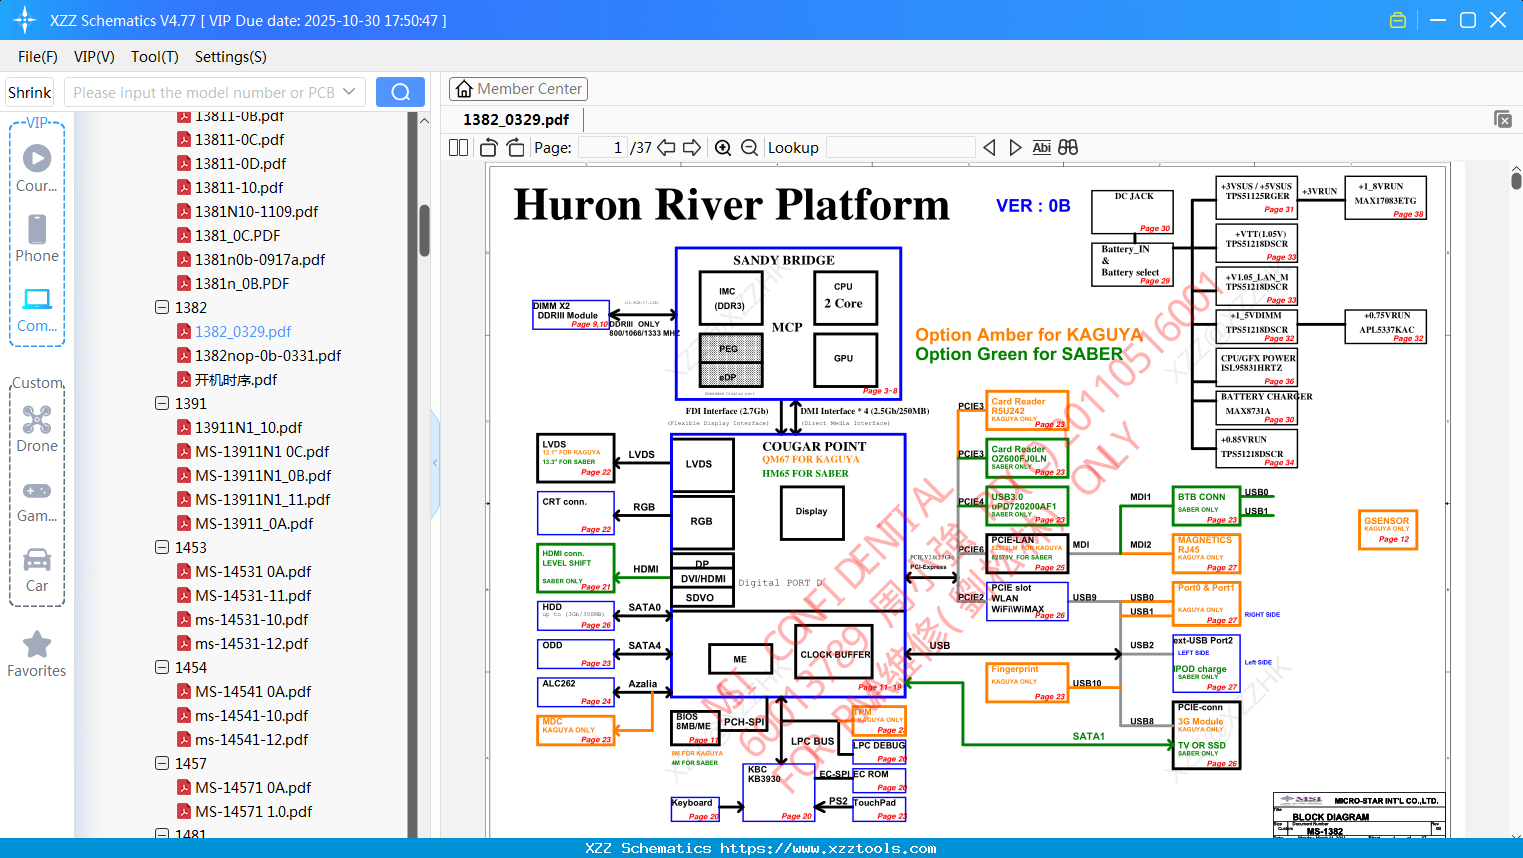Go to next page arrow

tap(692, 148)
